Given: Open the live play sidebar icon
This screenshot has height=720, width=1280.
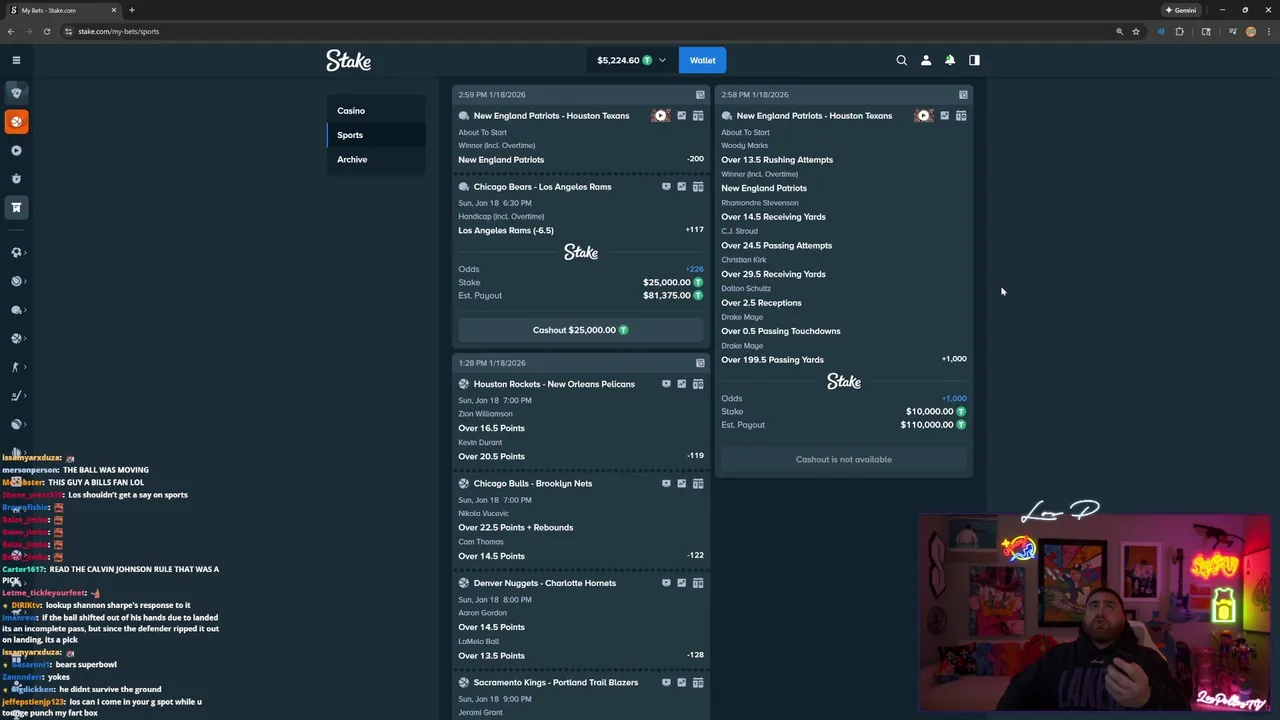Looking at the screenshot, I should point(16,150).
